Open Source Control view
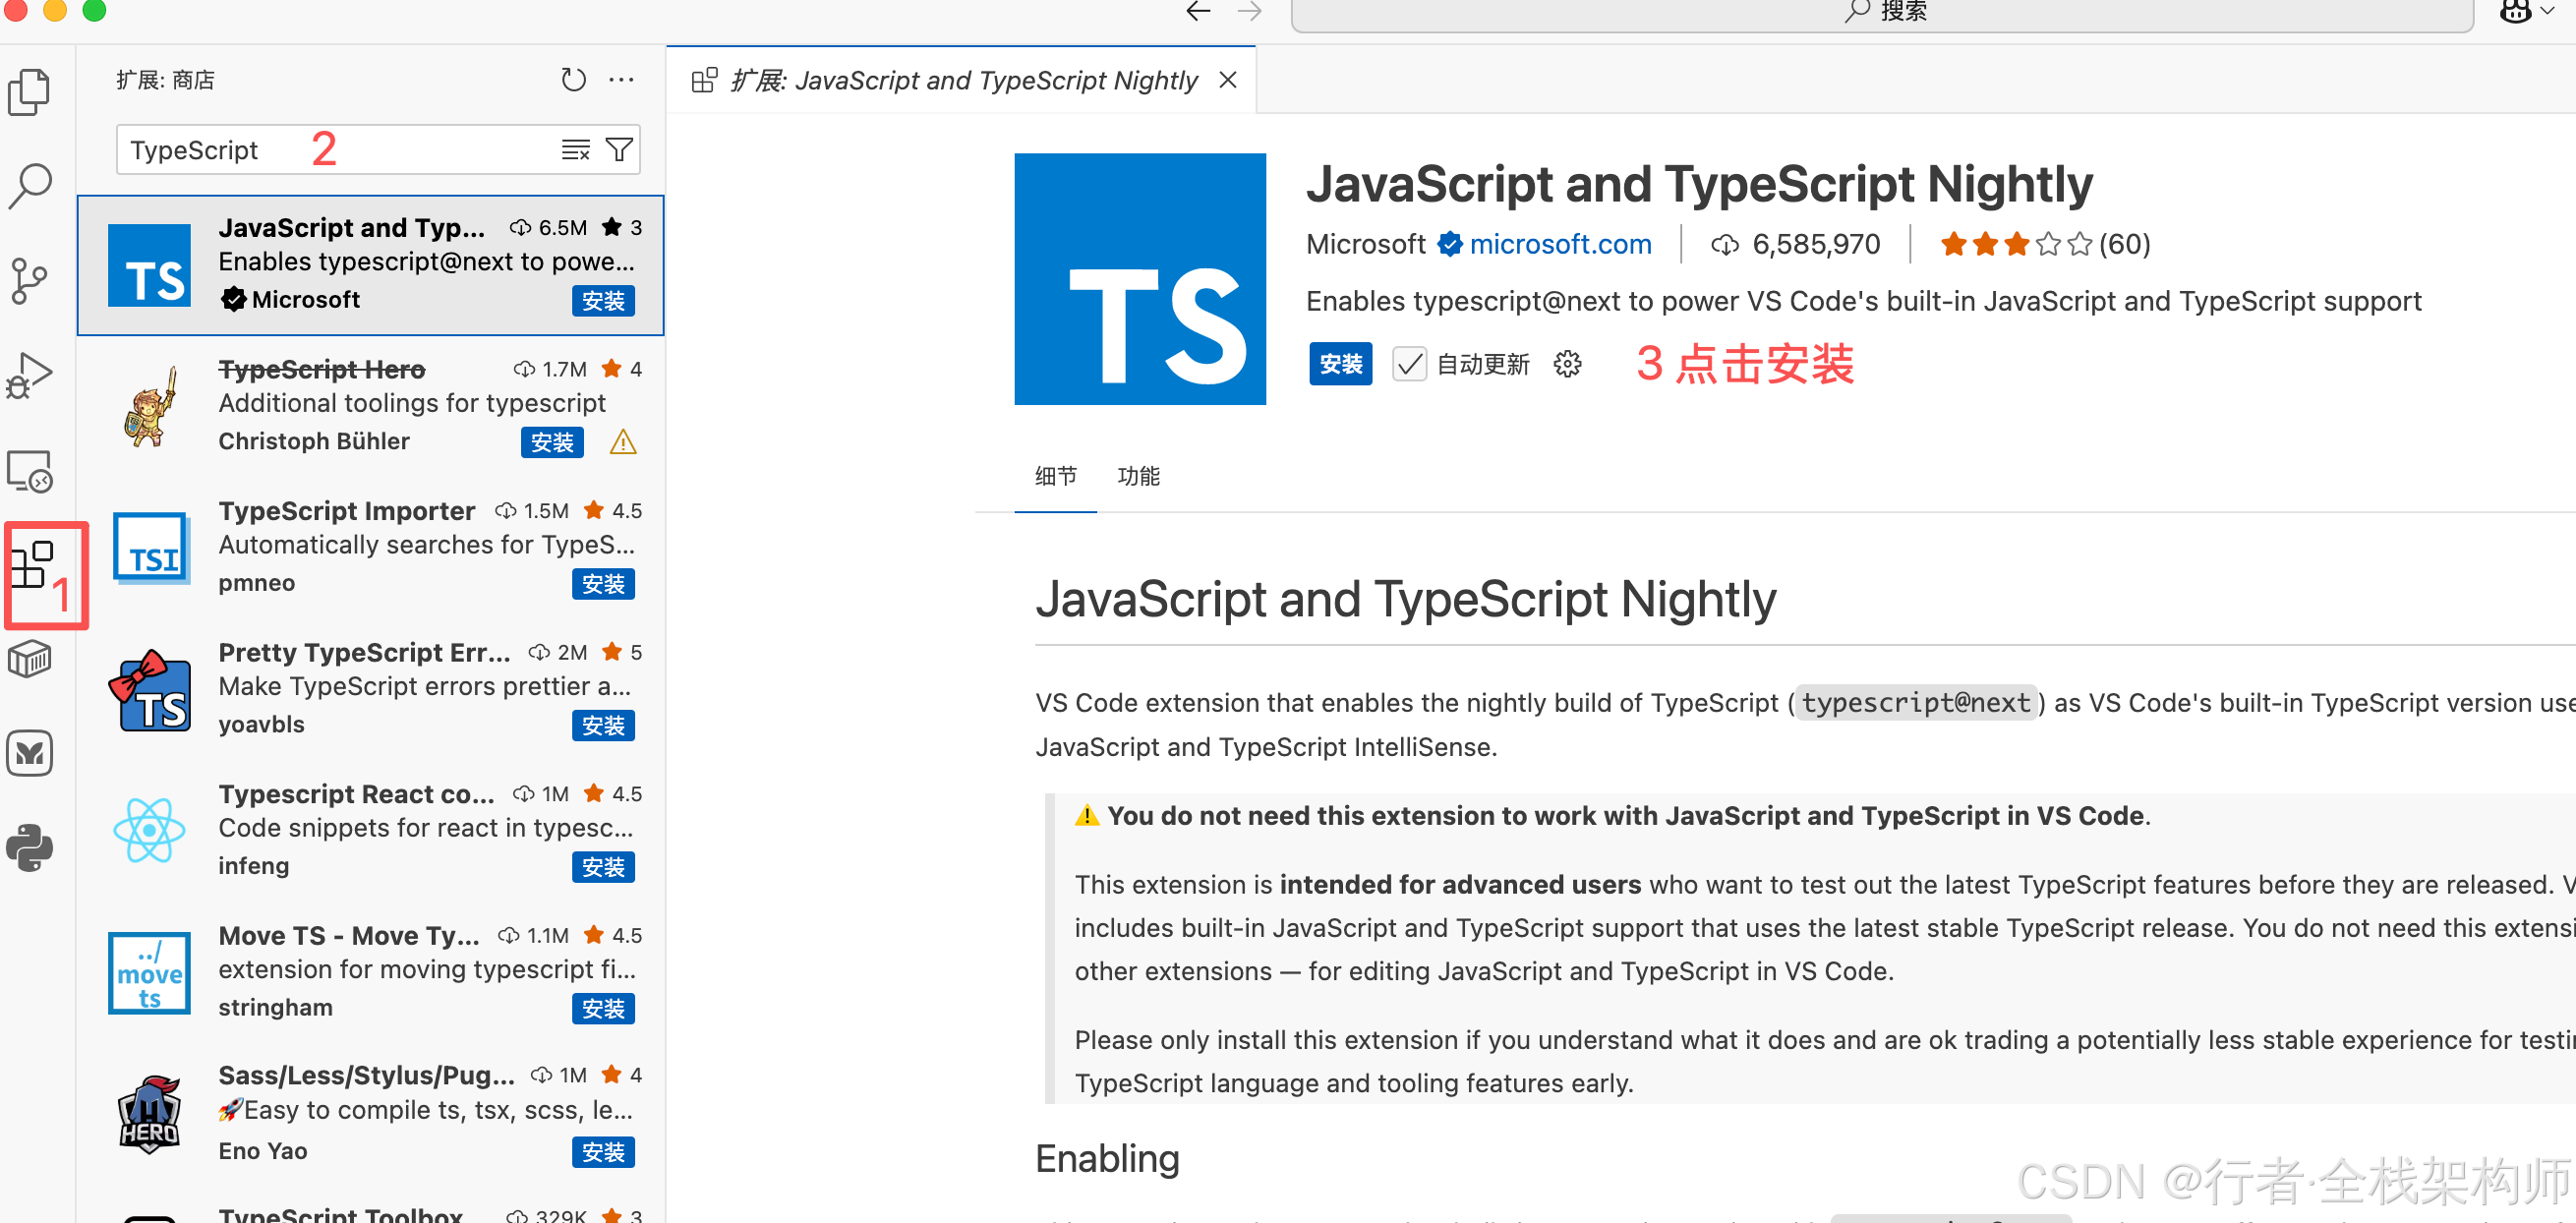Screen dimensions: 2576x1223 coord(30,280)
